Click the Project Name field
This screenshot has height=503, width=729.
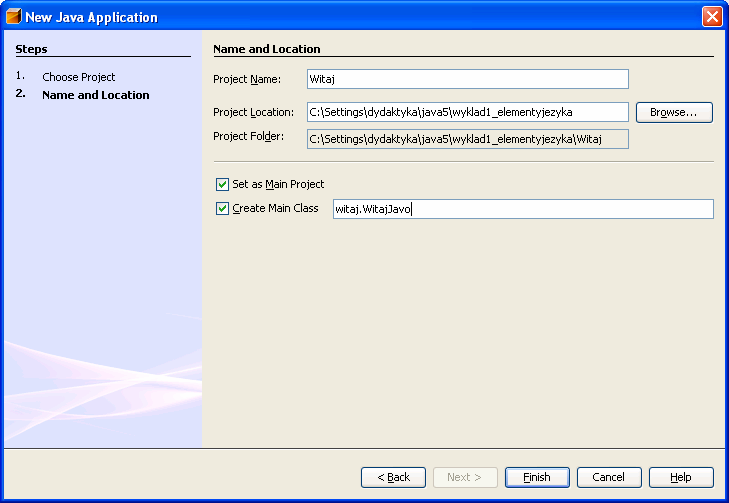pos(468,79)
